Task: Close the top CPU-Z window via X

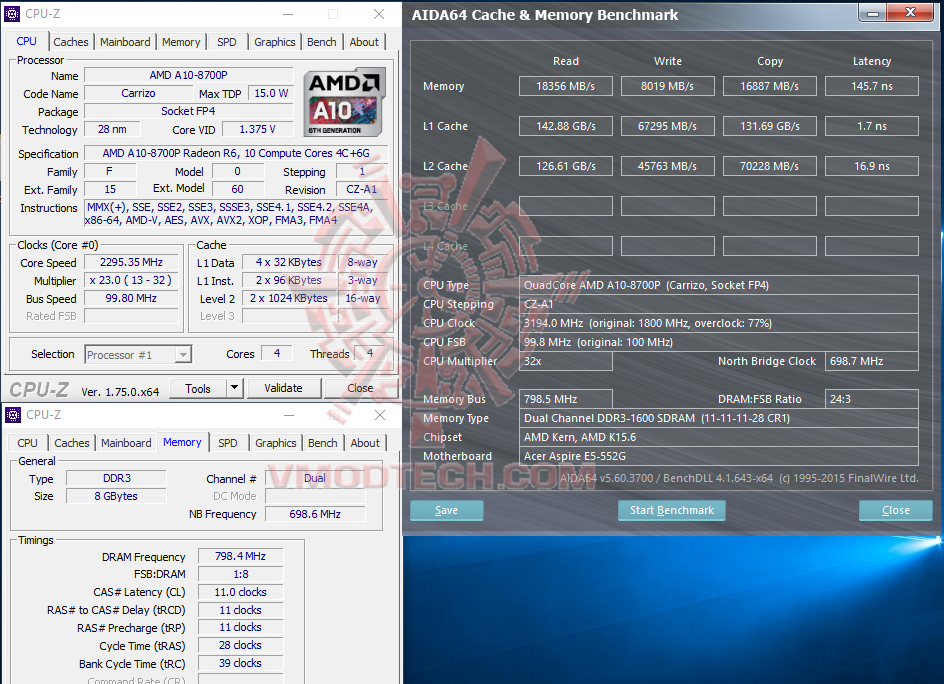Action: click(x=379, y=14)
